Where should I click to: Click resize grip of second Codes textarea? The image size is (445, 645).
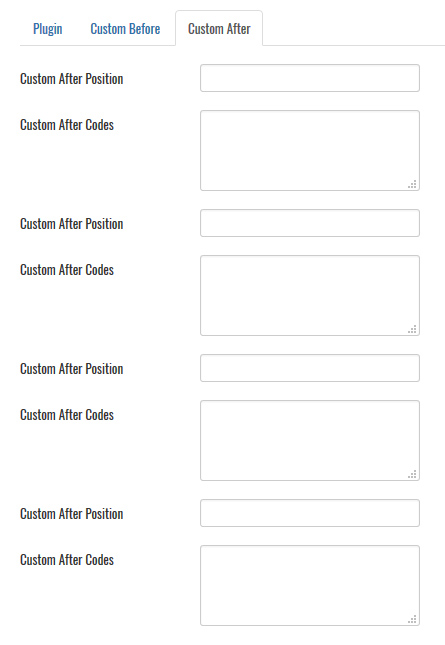click(x=413, y=329)
